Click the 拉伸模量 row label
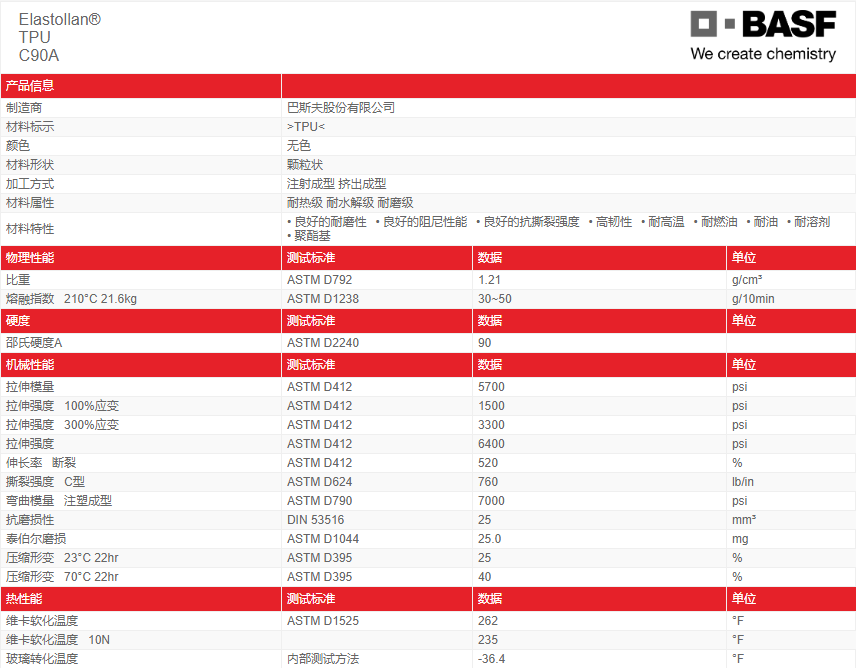856x668 pixels. 30,386
